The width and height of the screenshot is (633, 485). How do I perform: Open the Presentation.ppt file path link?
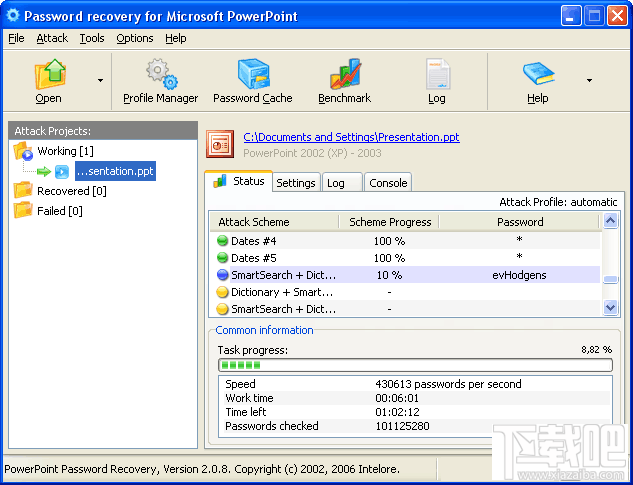351,137
